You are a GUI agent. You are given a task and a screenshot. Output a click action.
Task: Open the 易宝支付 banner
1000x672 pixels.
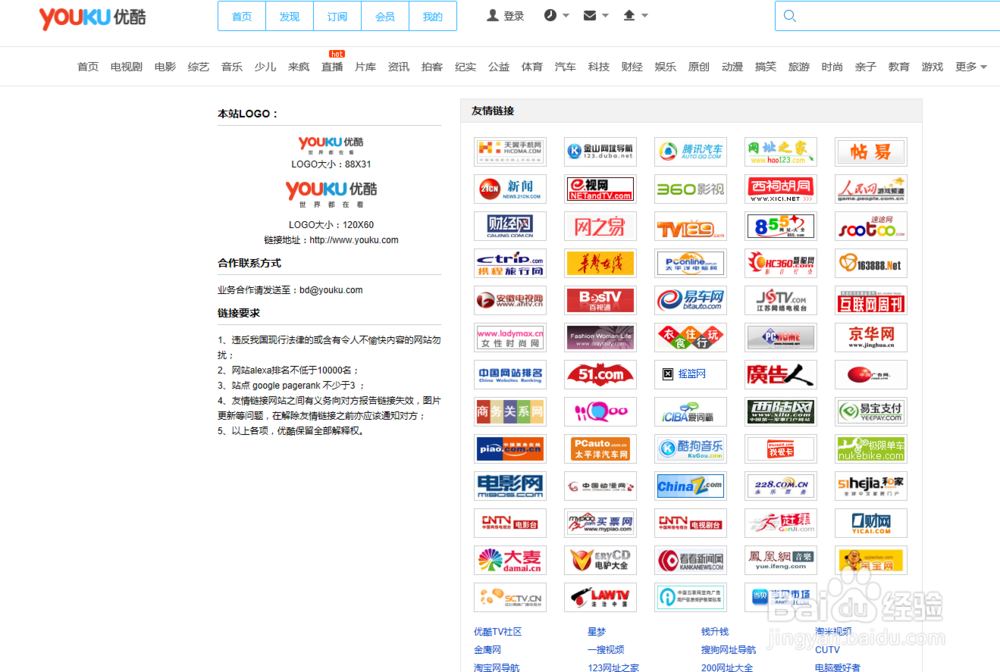pos(871,411)
